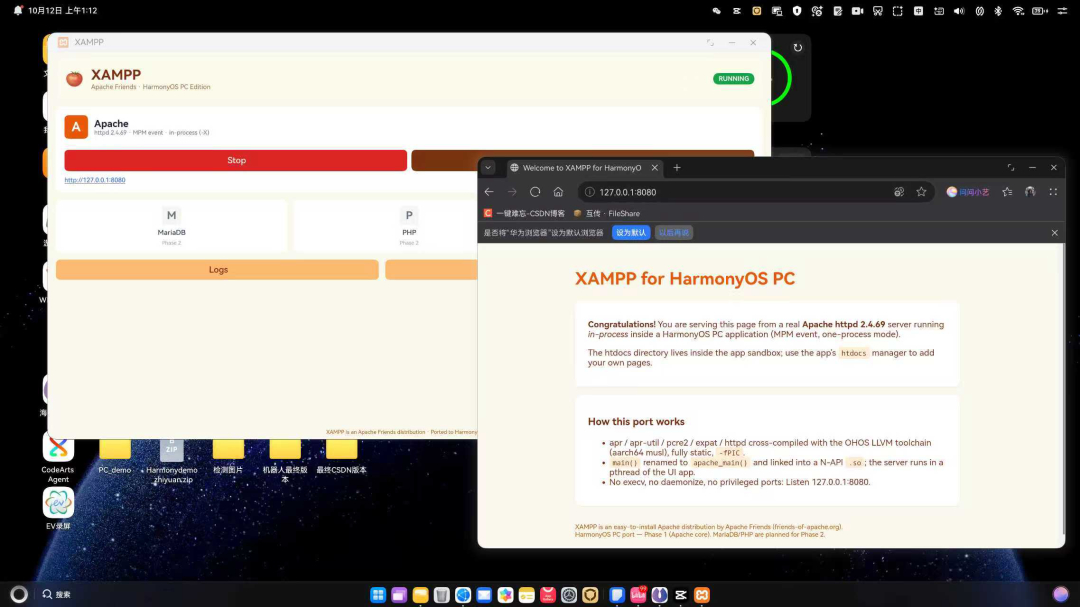Open the PC_demo folder

pos(114,458)
